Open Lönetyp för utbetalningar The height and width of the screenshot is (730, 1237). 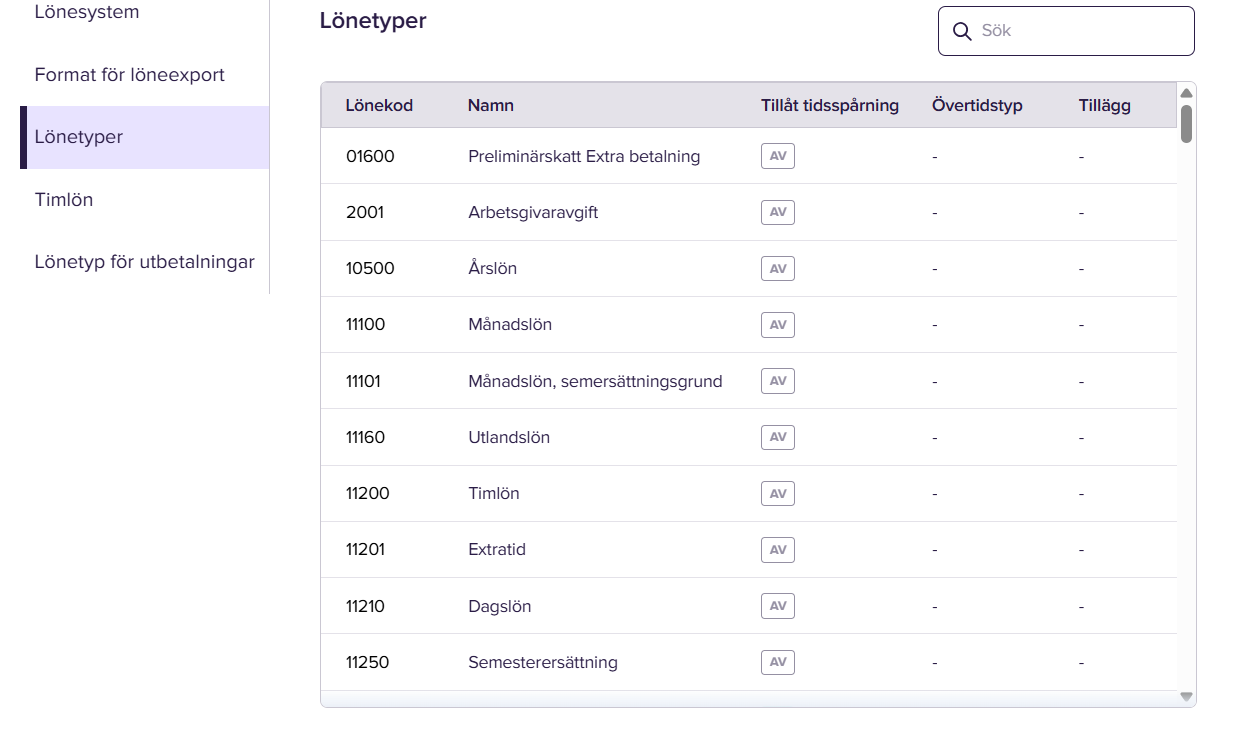(x=145, y=262)
